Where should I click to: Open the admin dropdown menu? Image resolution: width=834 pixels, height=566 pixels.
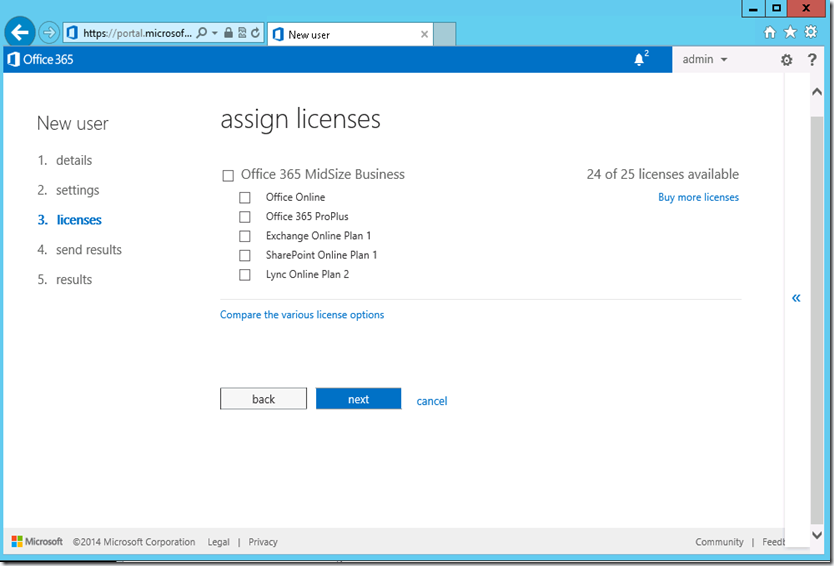[x=704, y=59]
